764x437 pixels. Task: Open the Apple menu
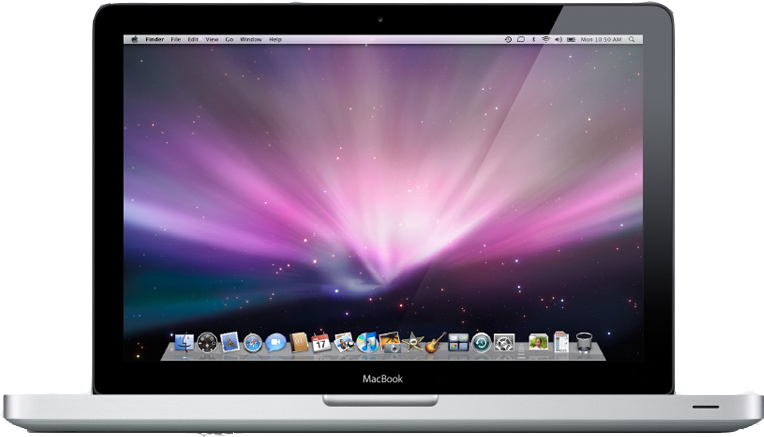134,39
